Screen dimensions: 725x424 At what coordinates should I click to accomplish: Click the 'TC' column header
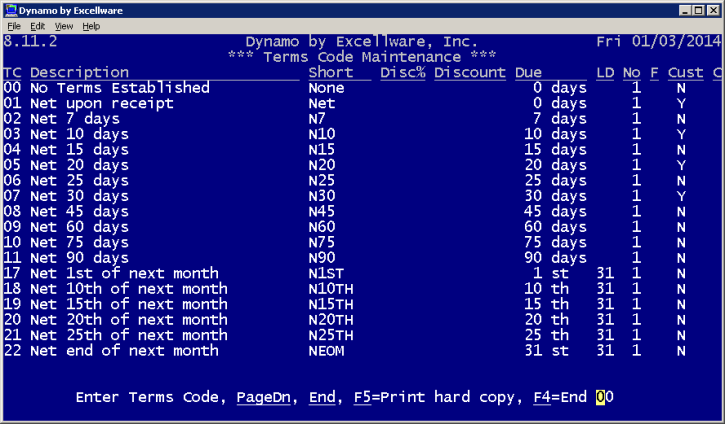click(x=12, y=73)
